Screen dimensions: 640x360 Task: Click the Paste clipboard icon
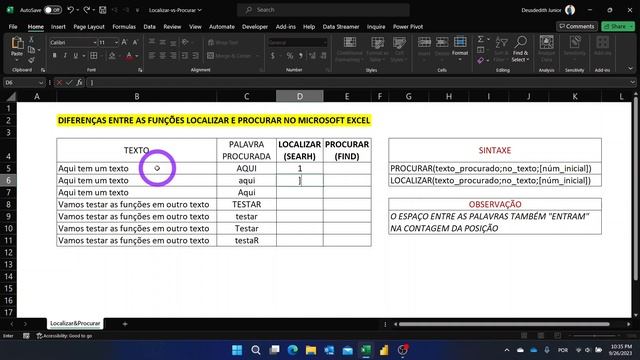pyautogui.click(x=17, y=42)
